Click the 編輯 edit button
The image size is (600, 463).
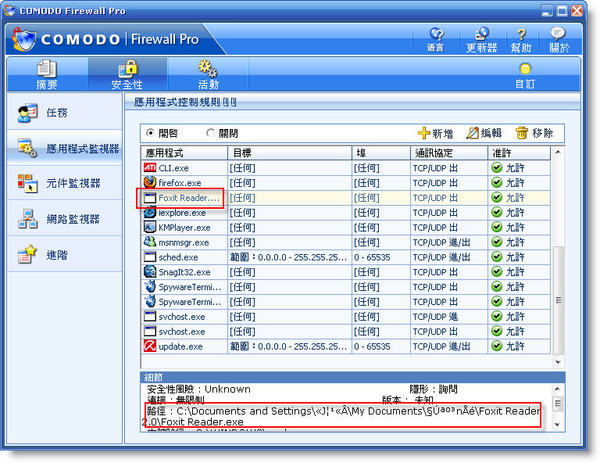484,133
